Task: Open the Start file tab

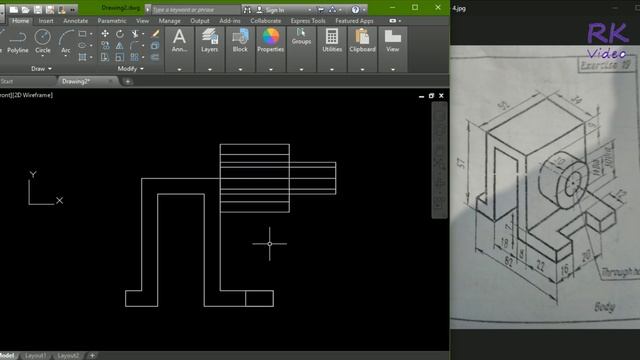Action: (x=7, y=81)
